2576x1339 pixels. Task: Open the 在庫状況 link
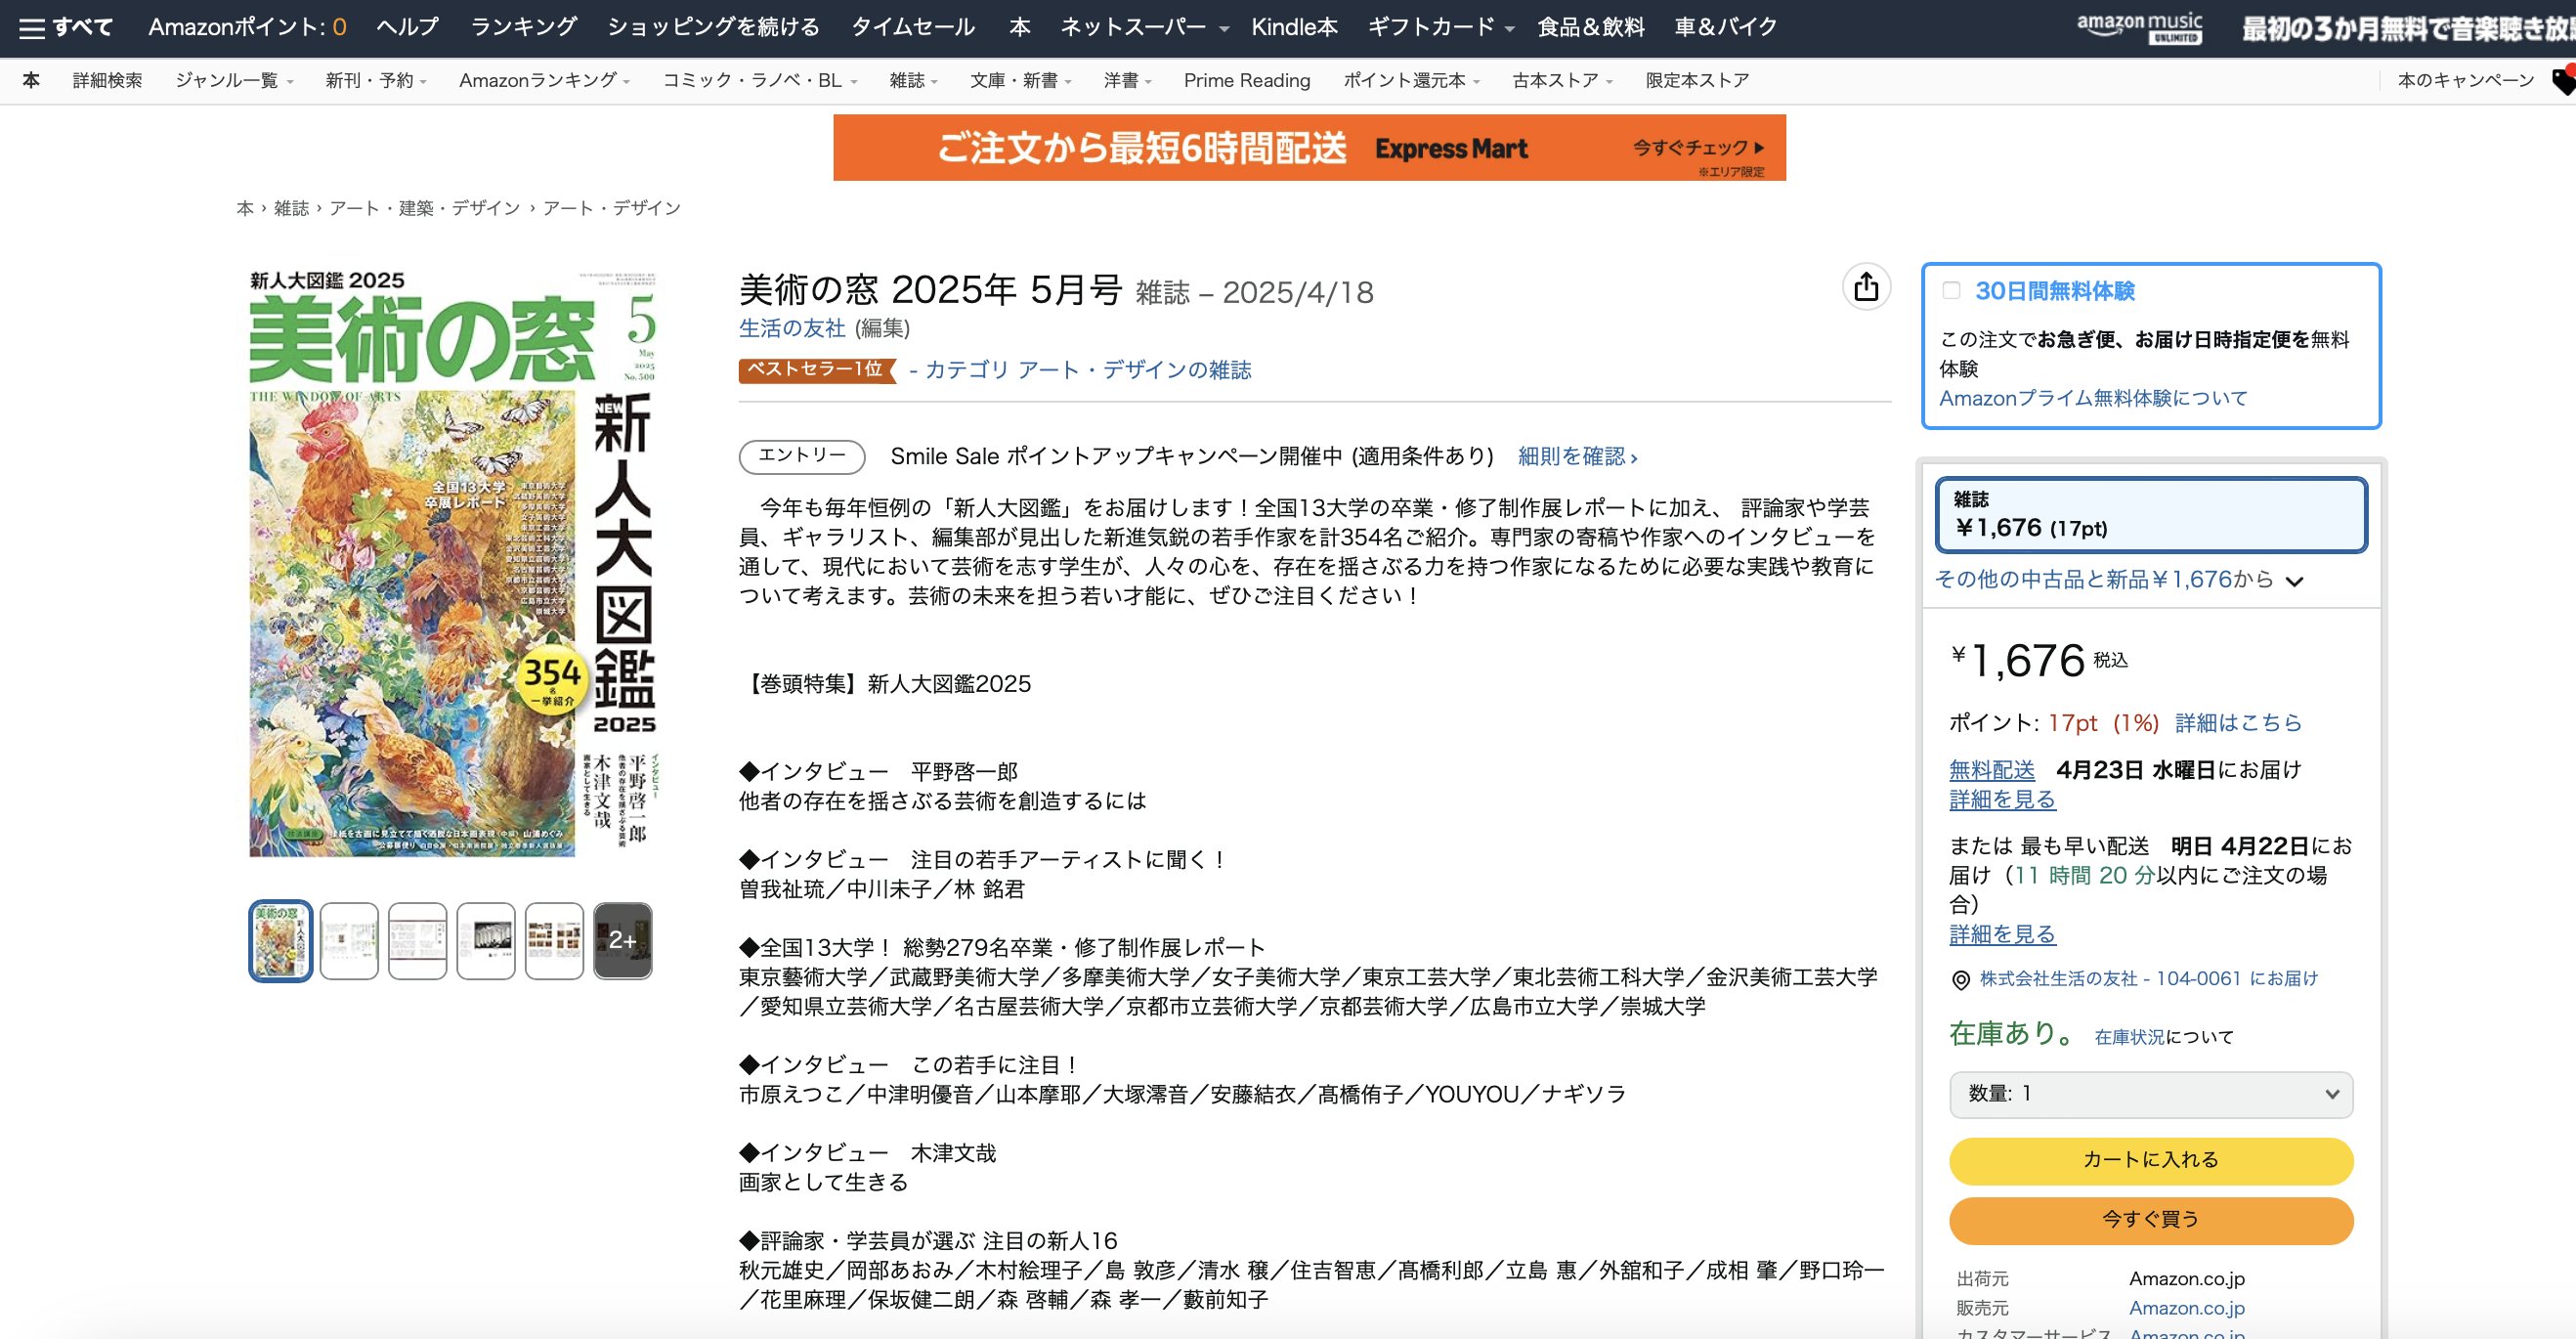[x=2129, y=1037]
